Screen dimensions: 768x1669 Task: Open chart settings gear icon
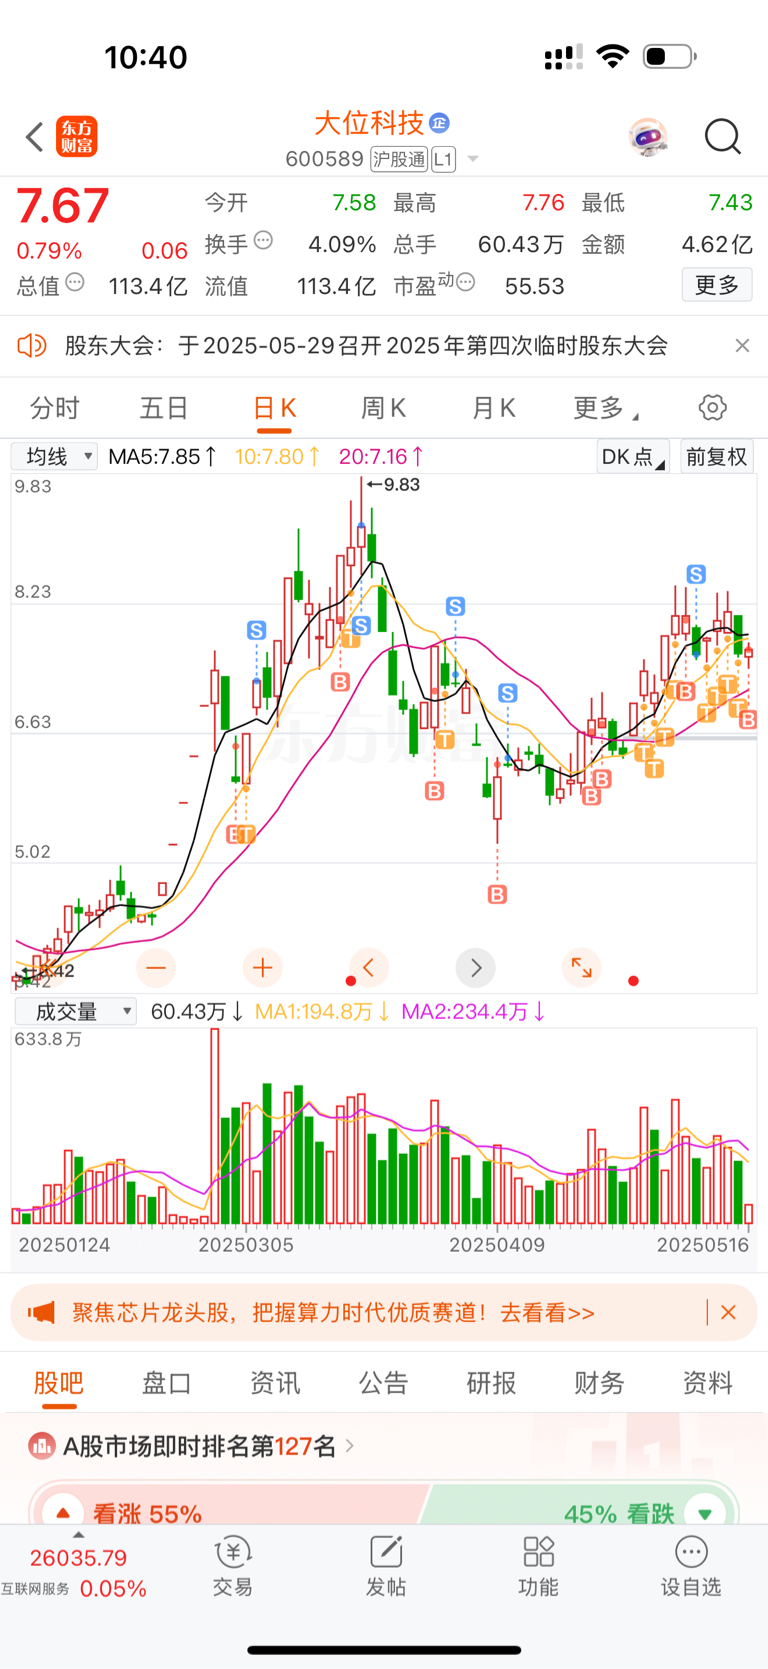pos(712,408)
